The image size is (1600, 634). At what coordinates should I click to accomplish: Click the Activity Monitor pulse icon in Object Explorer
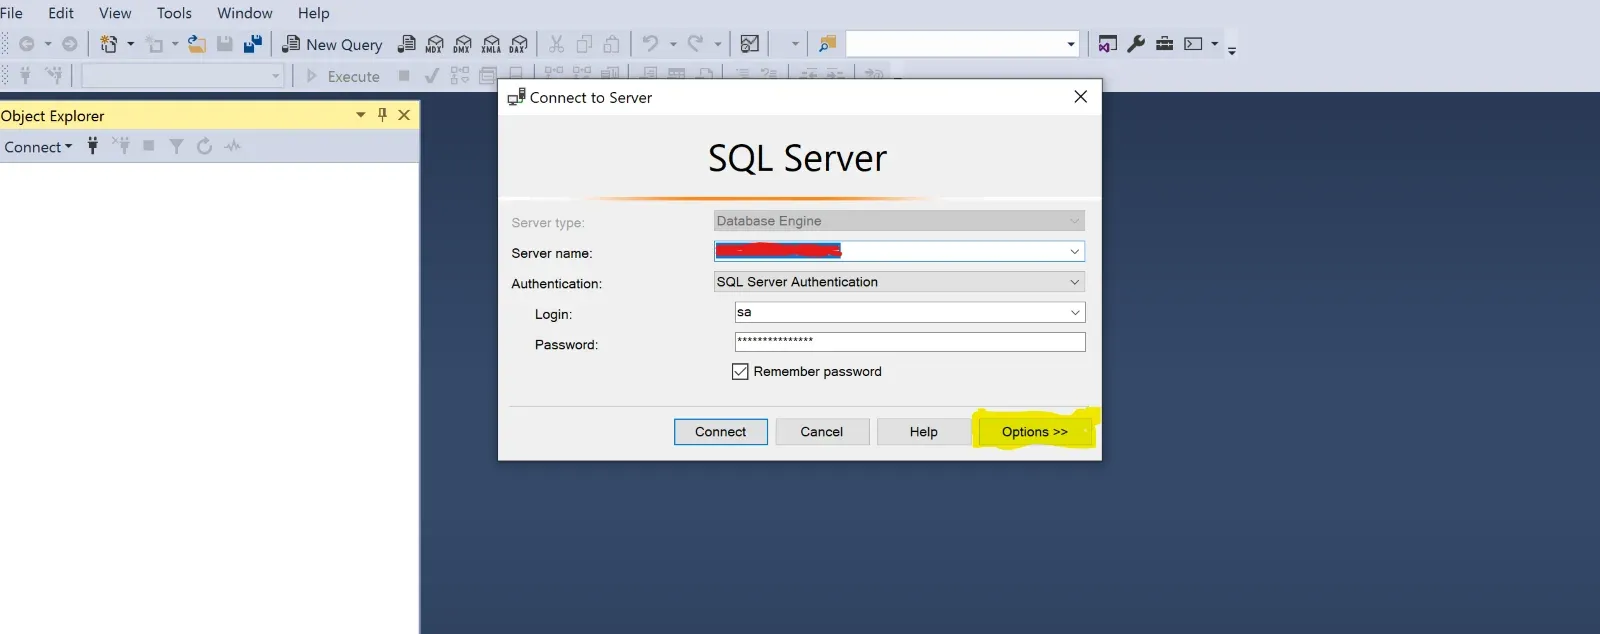coord(233,146)
